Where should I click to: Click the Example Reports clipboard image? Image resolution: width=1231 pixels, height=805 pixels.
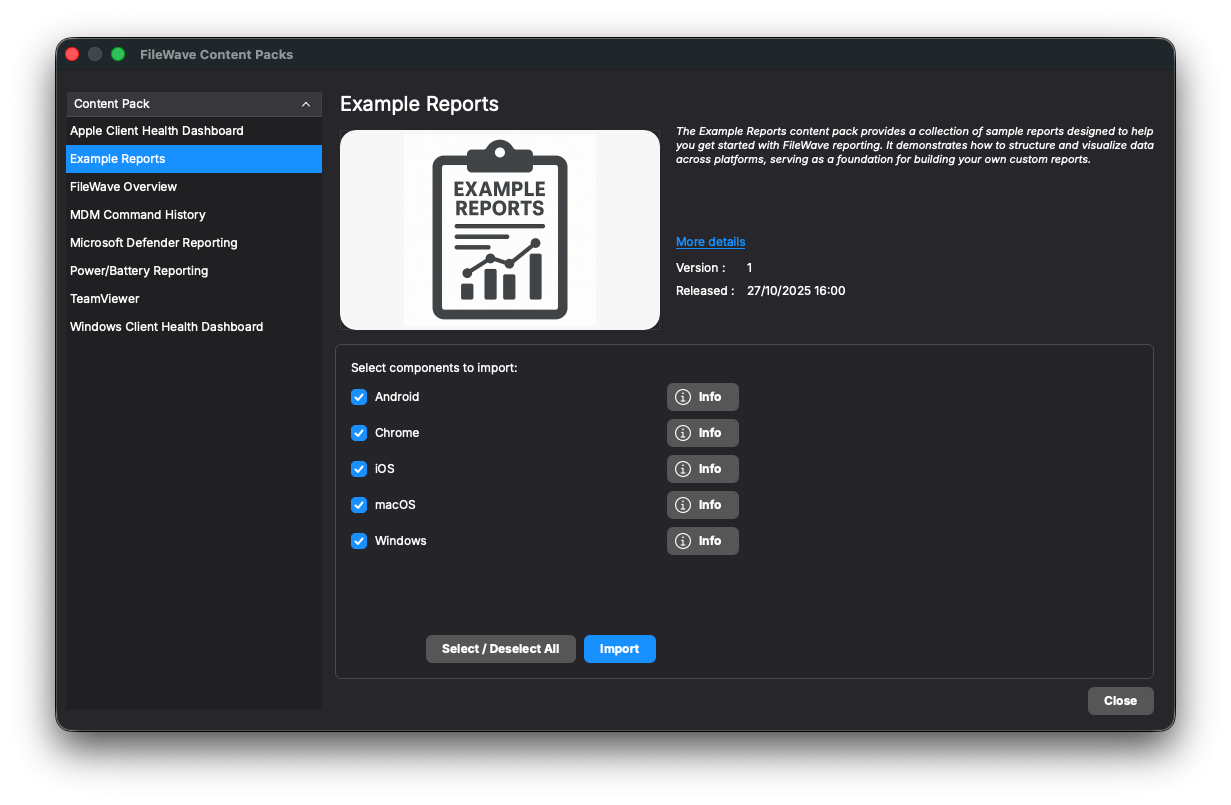pyautogui.click(x=500, y=230)
